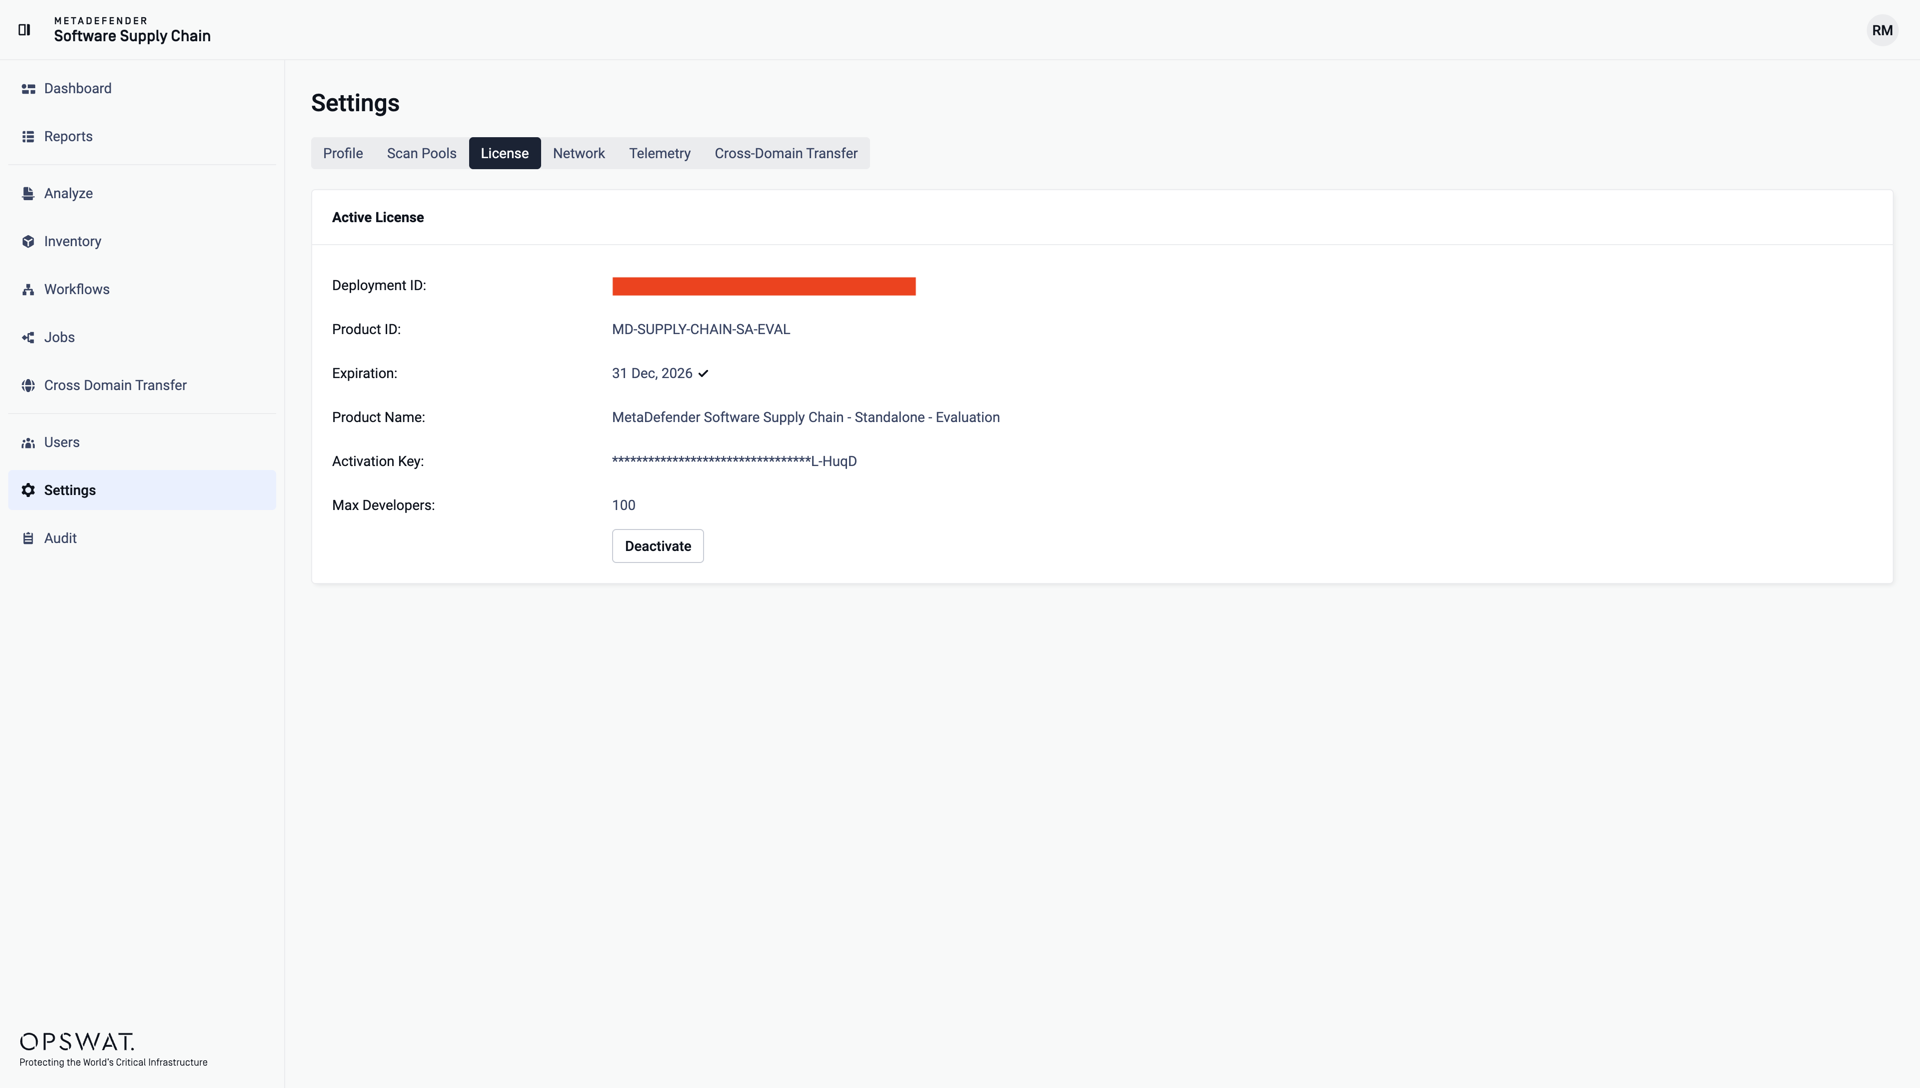The image size is (1920, 1088).
Task: Open the Reports page
Action: pos(142,137)
